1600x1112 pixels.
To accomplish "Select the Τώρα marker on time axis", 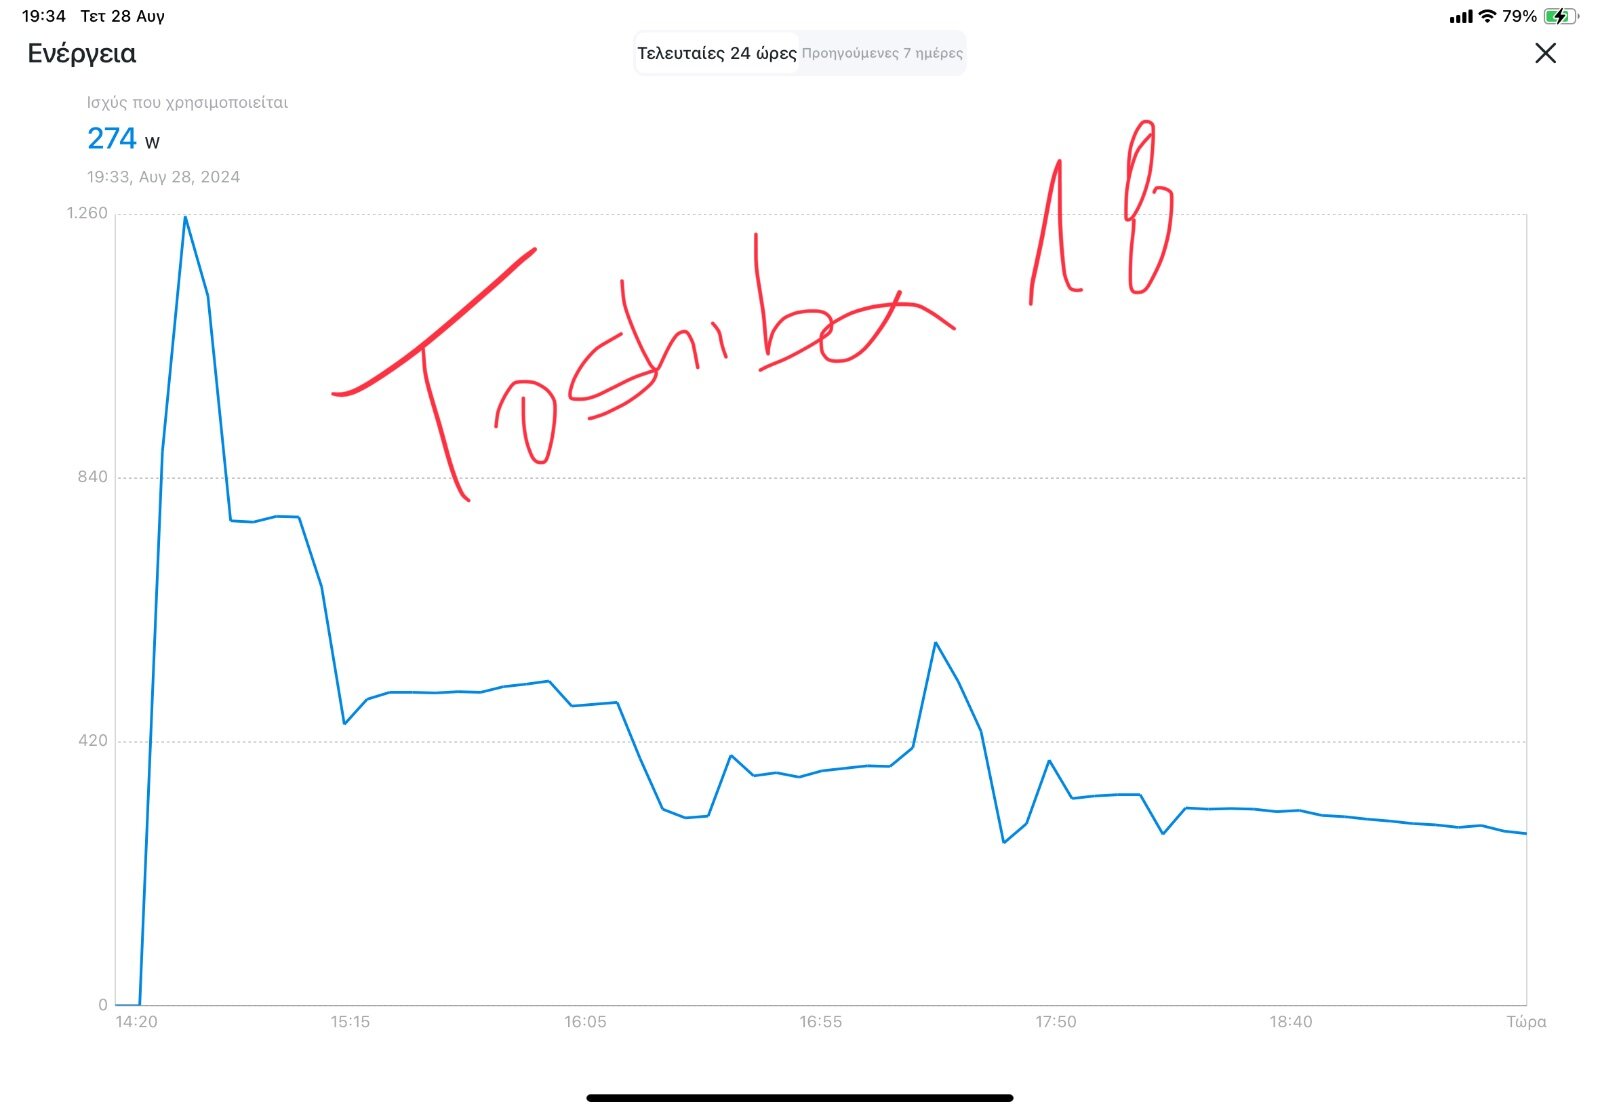I will click(1526, 1021).
